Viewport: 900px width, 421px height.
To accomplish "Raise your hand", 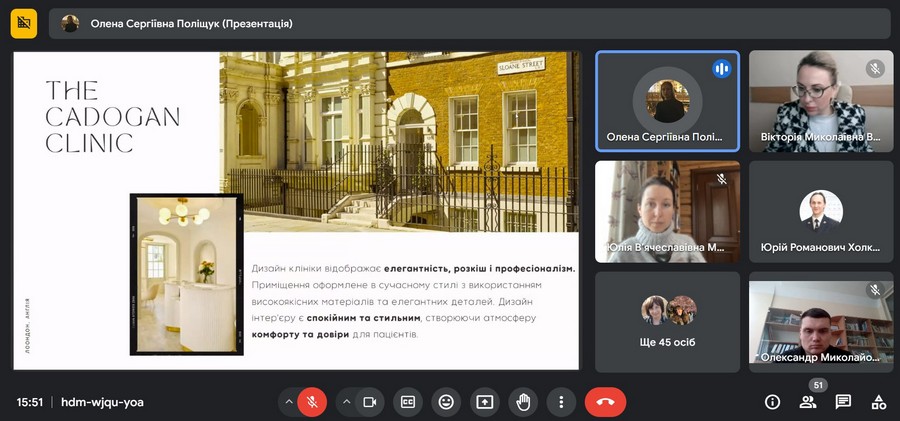I will click(x=523, y=402).
